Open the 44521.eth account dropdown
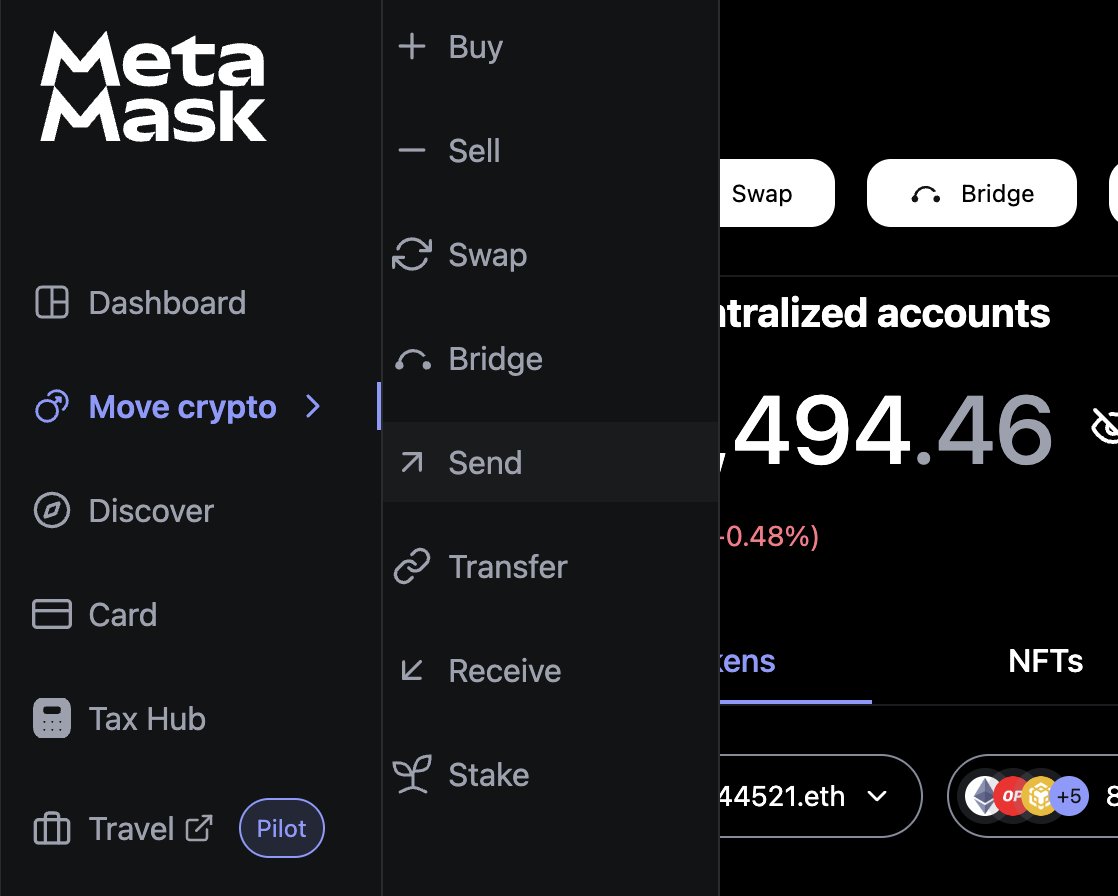Viewport: 1118px width, 896px height. 818,796
